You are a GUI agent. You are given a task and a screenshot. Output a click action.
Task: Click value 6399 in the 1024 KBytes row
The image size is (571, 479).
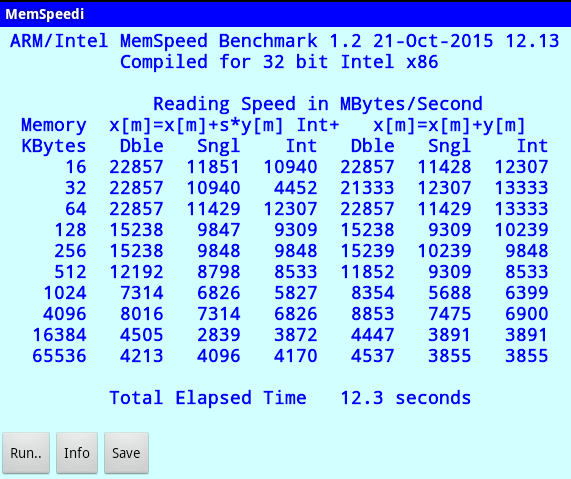pyautogui.click(x=527, y=293)
